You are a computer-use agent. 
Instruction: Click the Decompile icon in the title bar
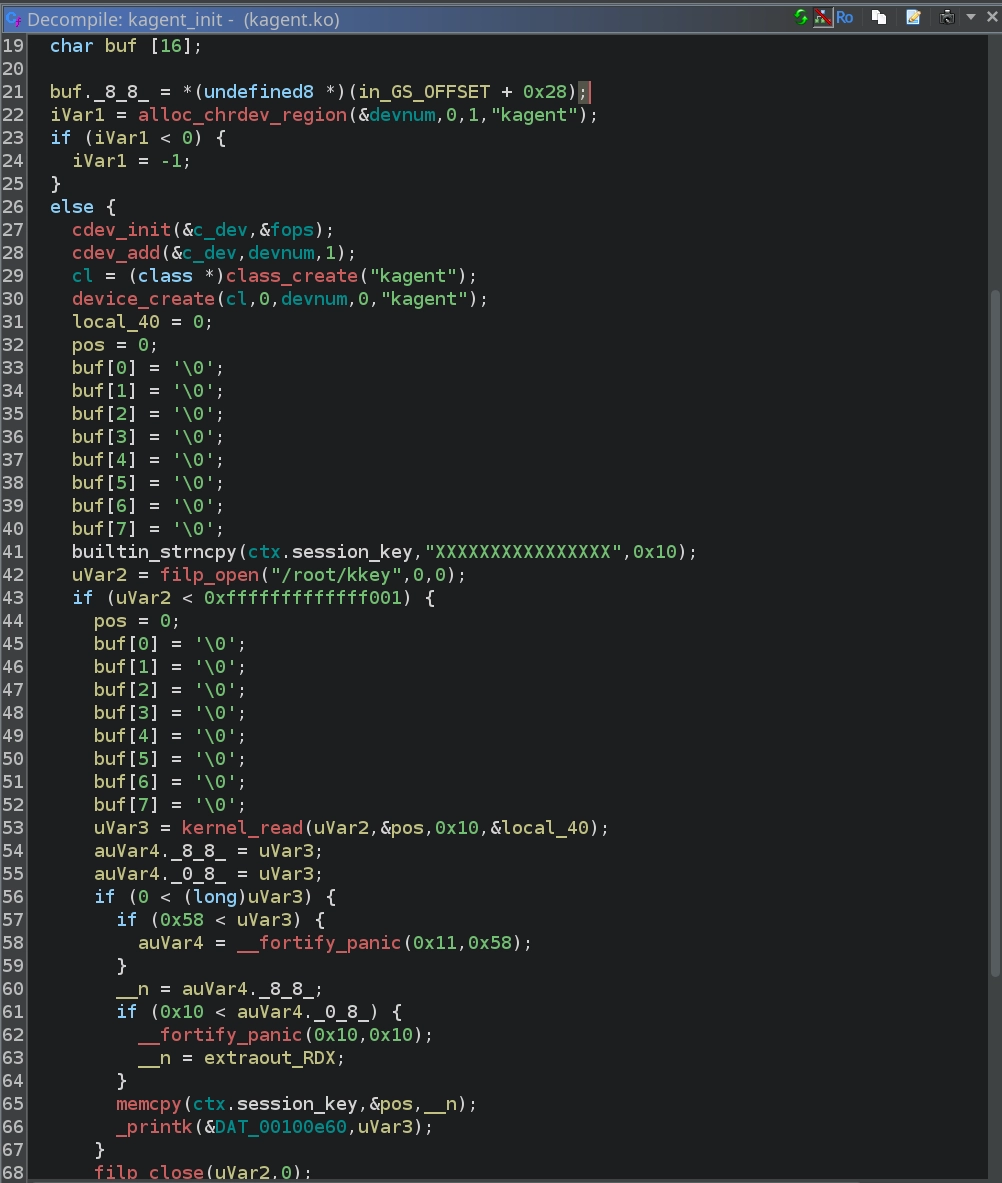point(14,19)
